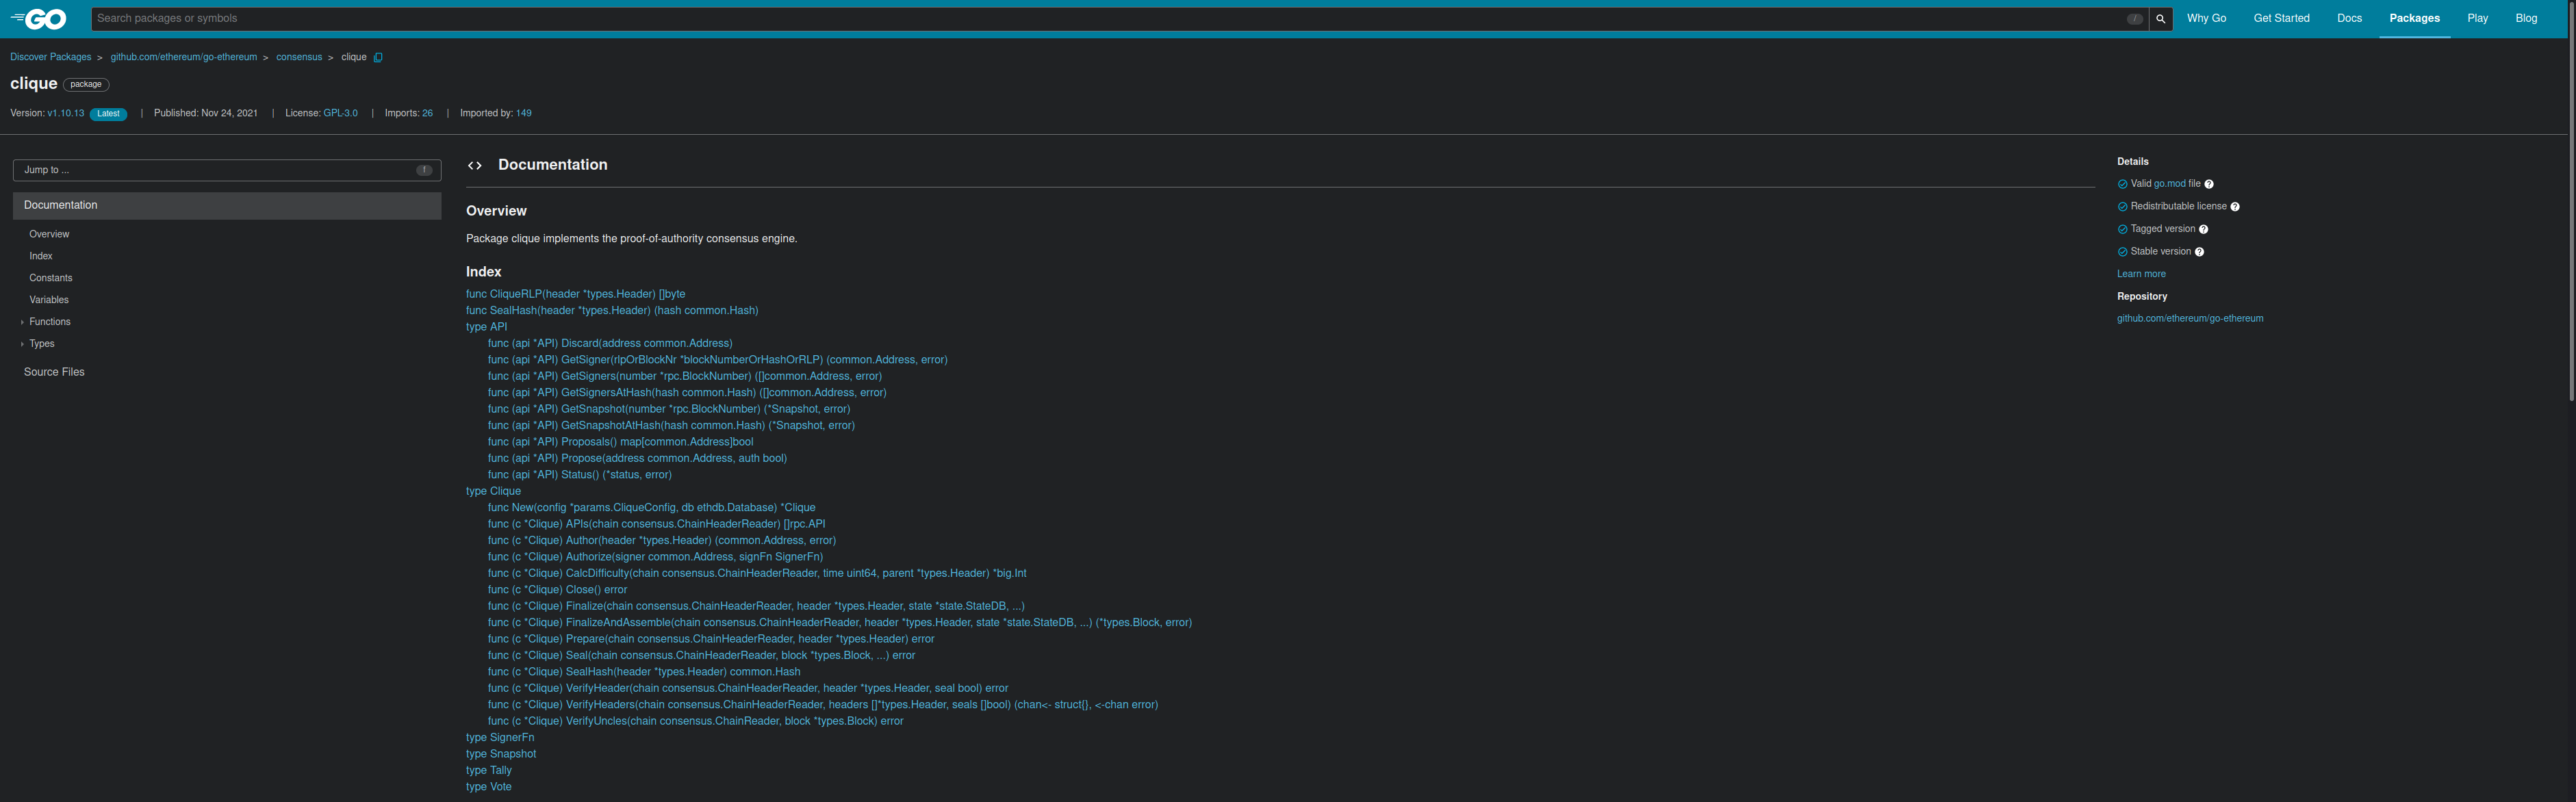Open Learn more link
The width and height of the screenshot is (2576, 802).
click(2141, 274)
